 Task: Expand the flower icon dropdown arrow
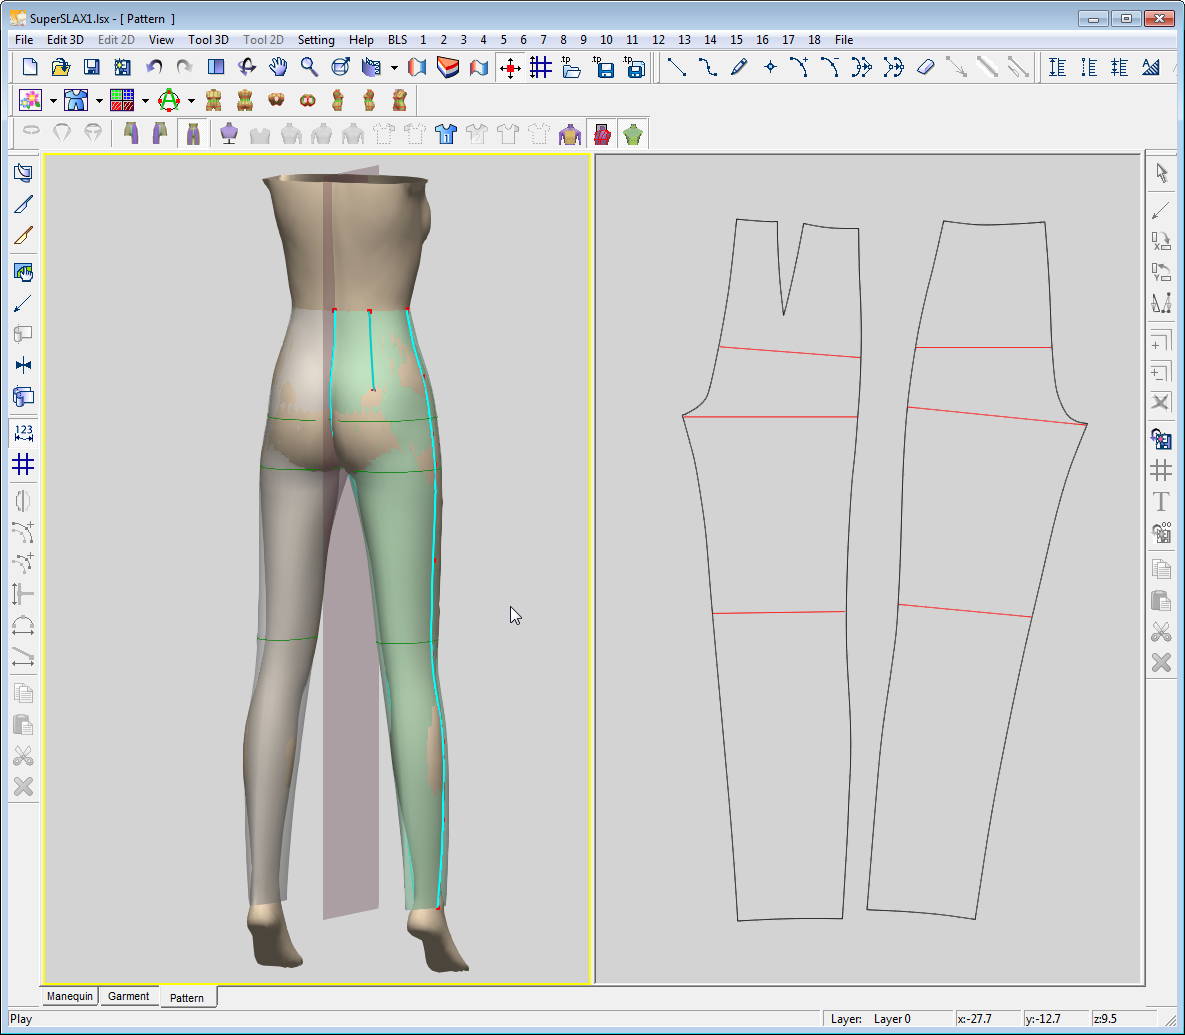pyautogui.click(x=53, y=100)
